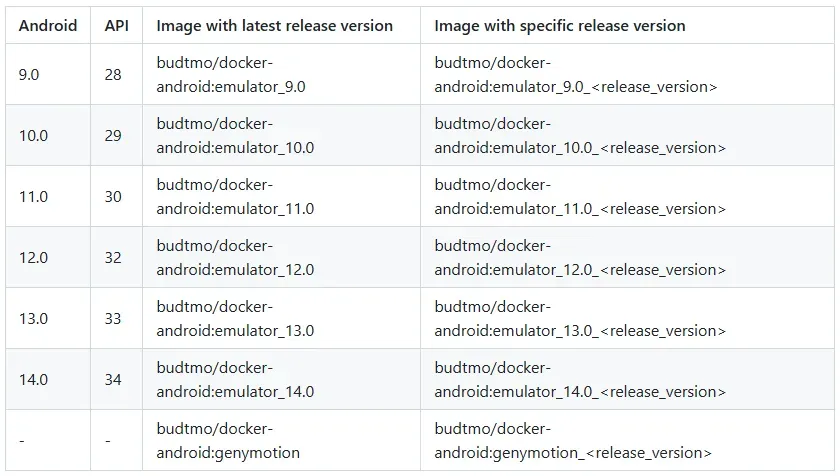Click the Android column header
Viewport: 840px width, 476px height.
[x=48, y=26]
